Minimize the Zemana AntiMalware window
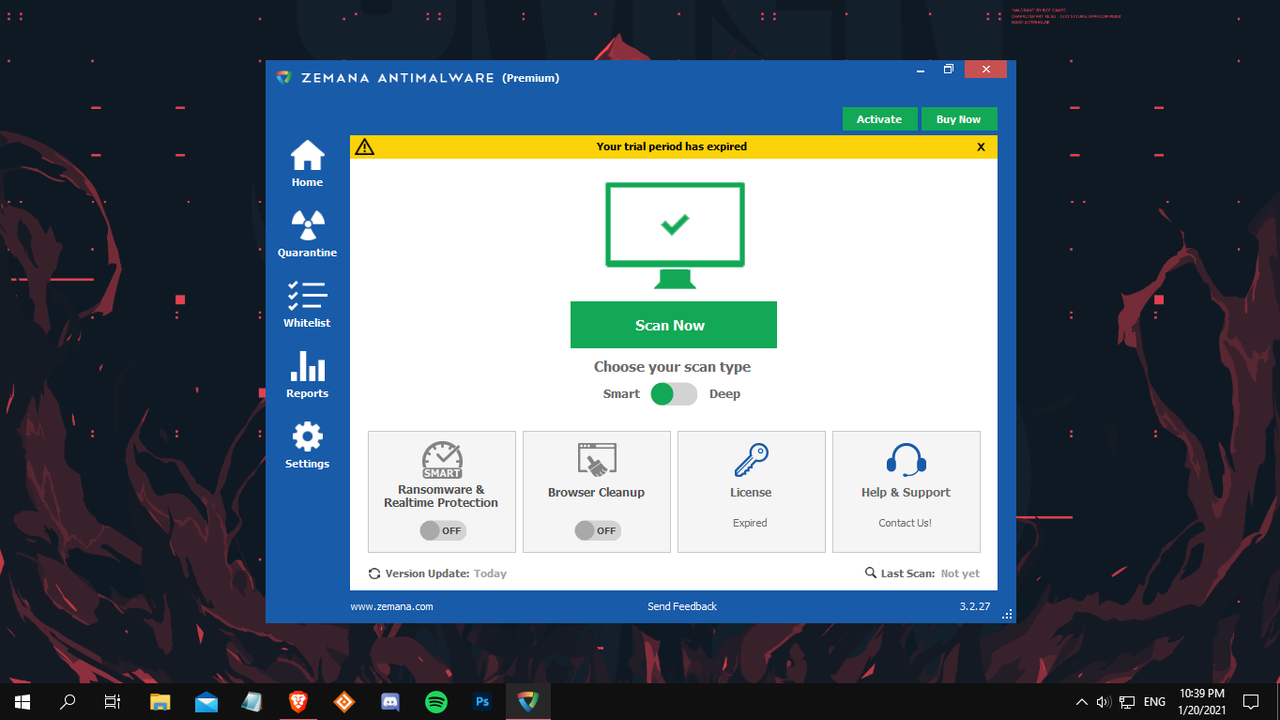The width and height of the screenshot is (1280, 720). [918, 70]
